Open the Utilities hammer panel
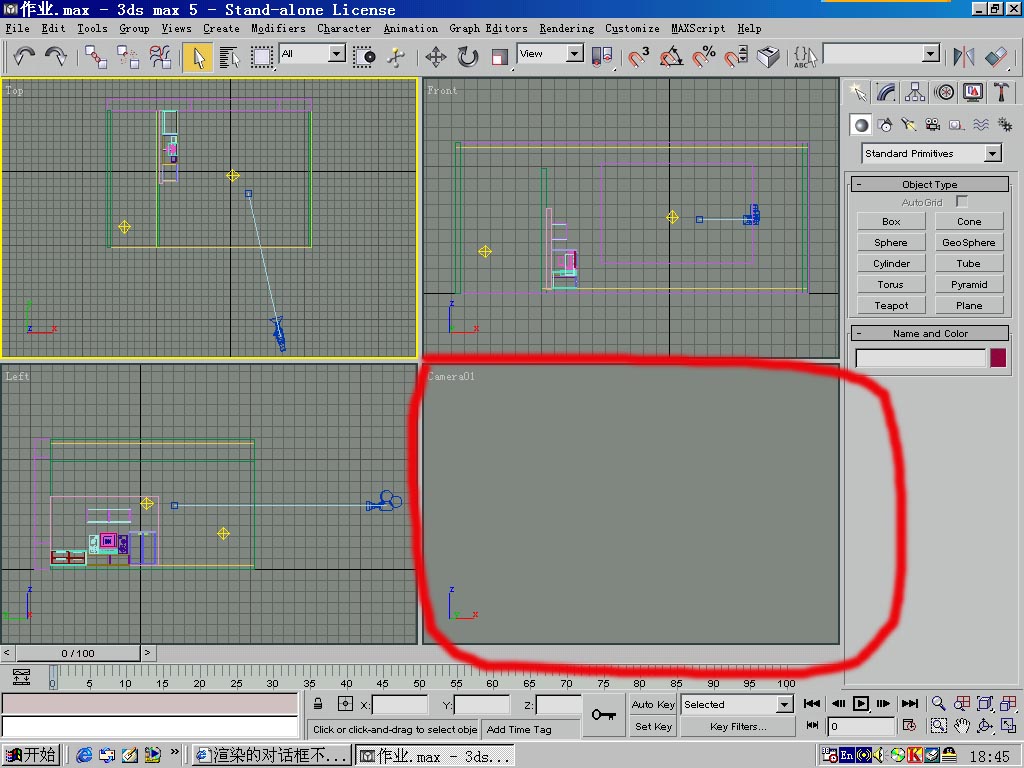This screenshot has width=1024, height=768. coord(1002,92)
